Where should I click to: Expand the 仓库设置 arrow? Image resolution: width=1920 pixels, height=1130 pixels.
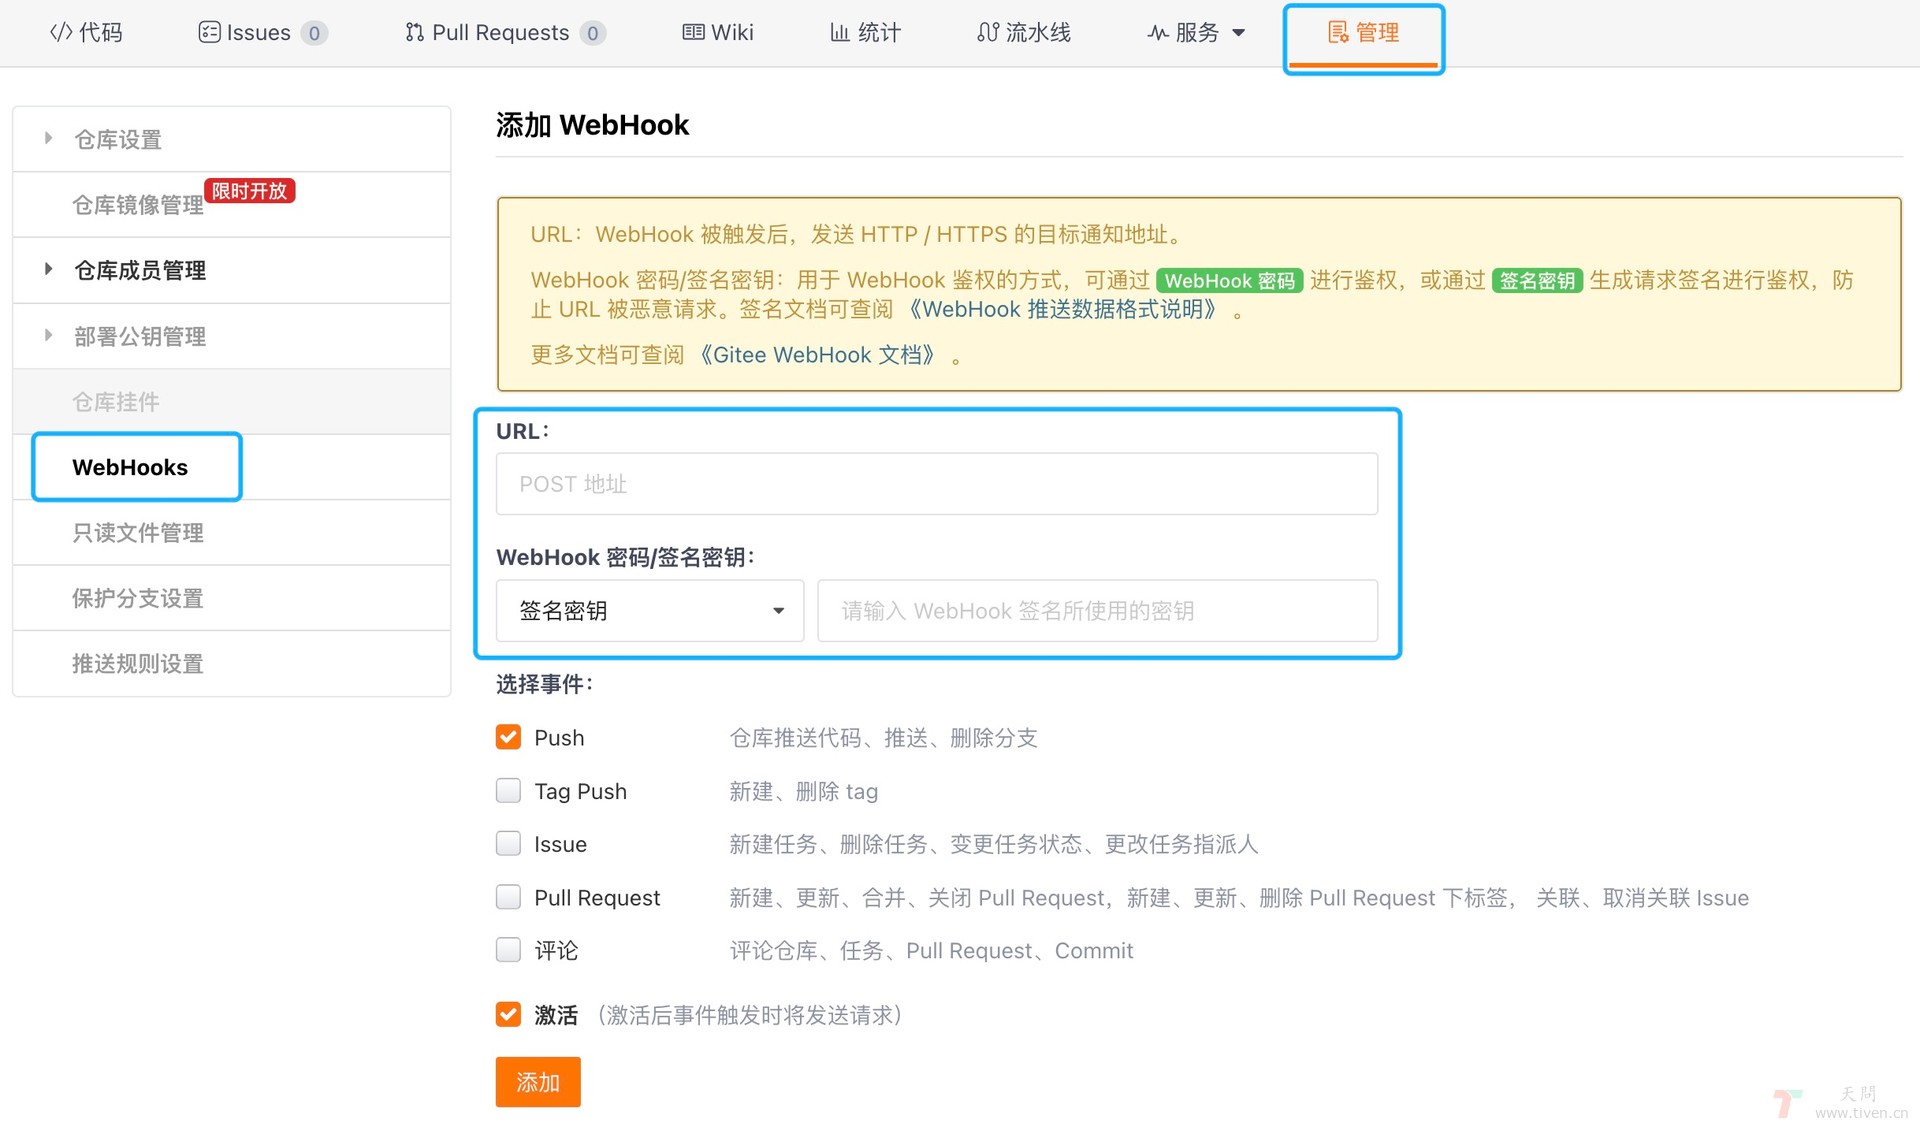[48, 138]
